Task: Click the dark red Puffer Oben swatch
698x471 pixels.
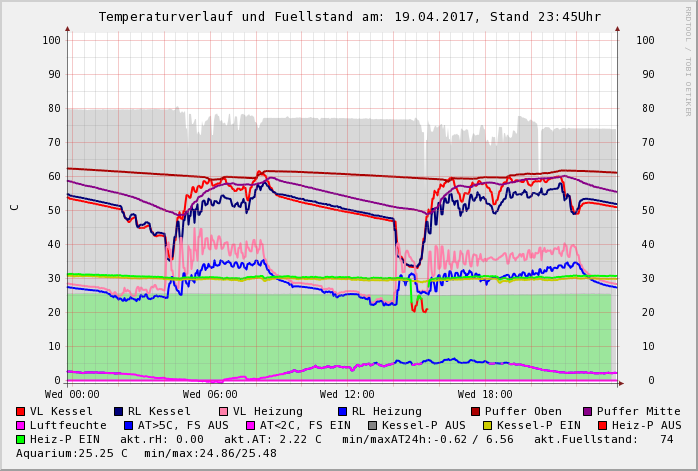Action: (475, 411)
